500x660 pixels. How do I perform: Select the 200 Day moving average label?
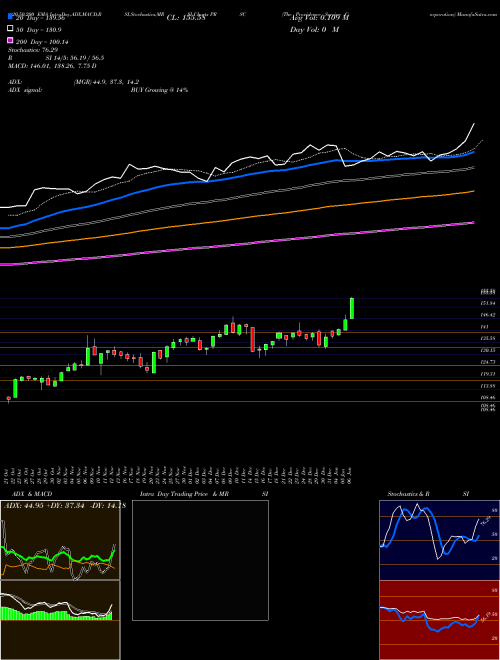click(42, 42)
